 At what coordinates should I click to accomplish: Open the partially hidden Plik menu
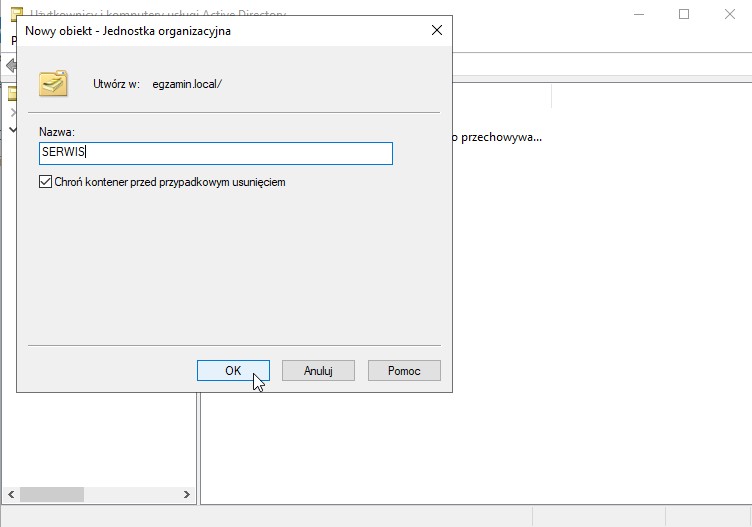13,40
